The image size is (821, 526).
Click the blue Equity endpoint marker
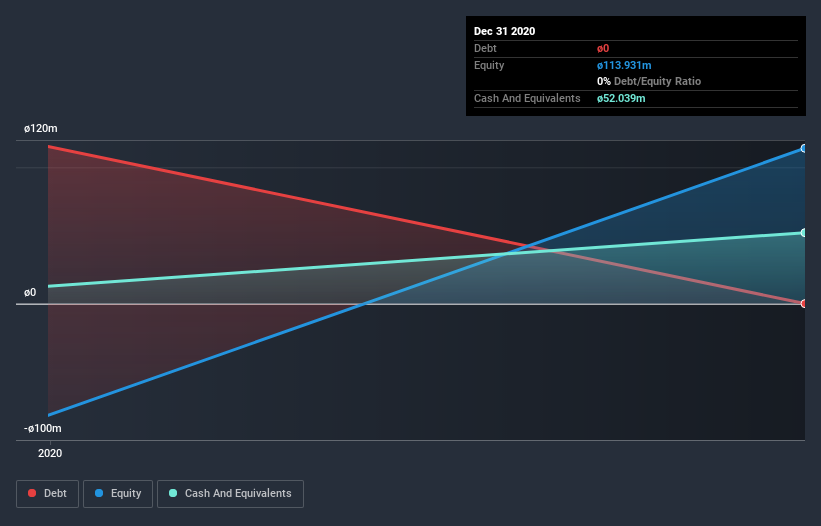[x=804, y=149]
